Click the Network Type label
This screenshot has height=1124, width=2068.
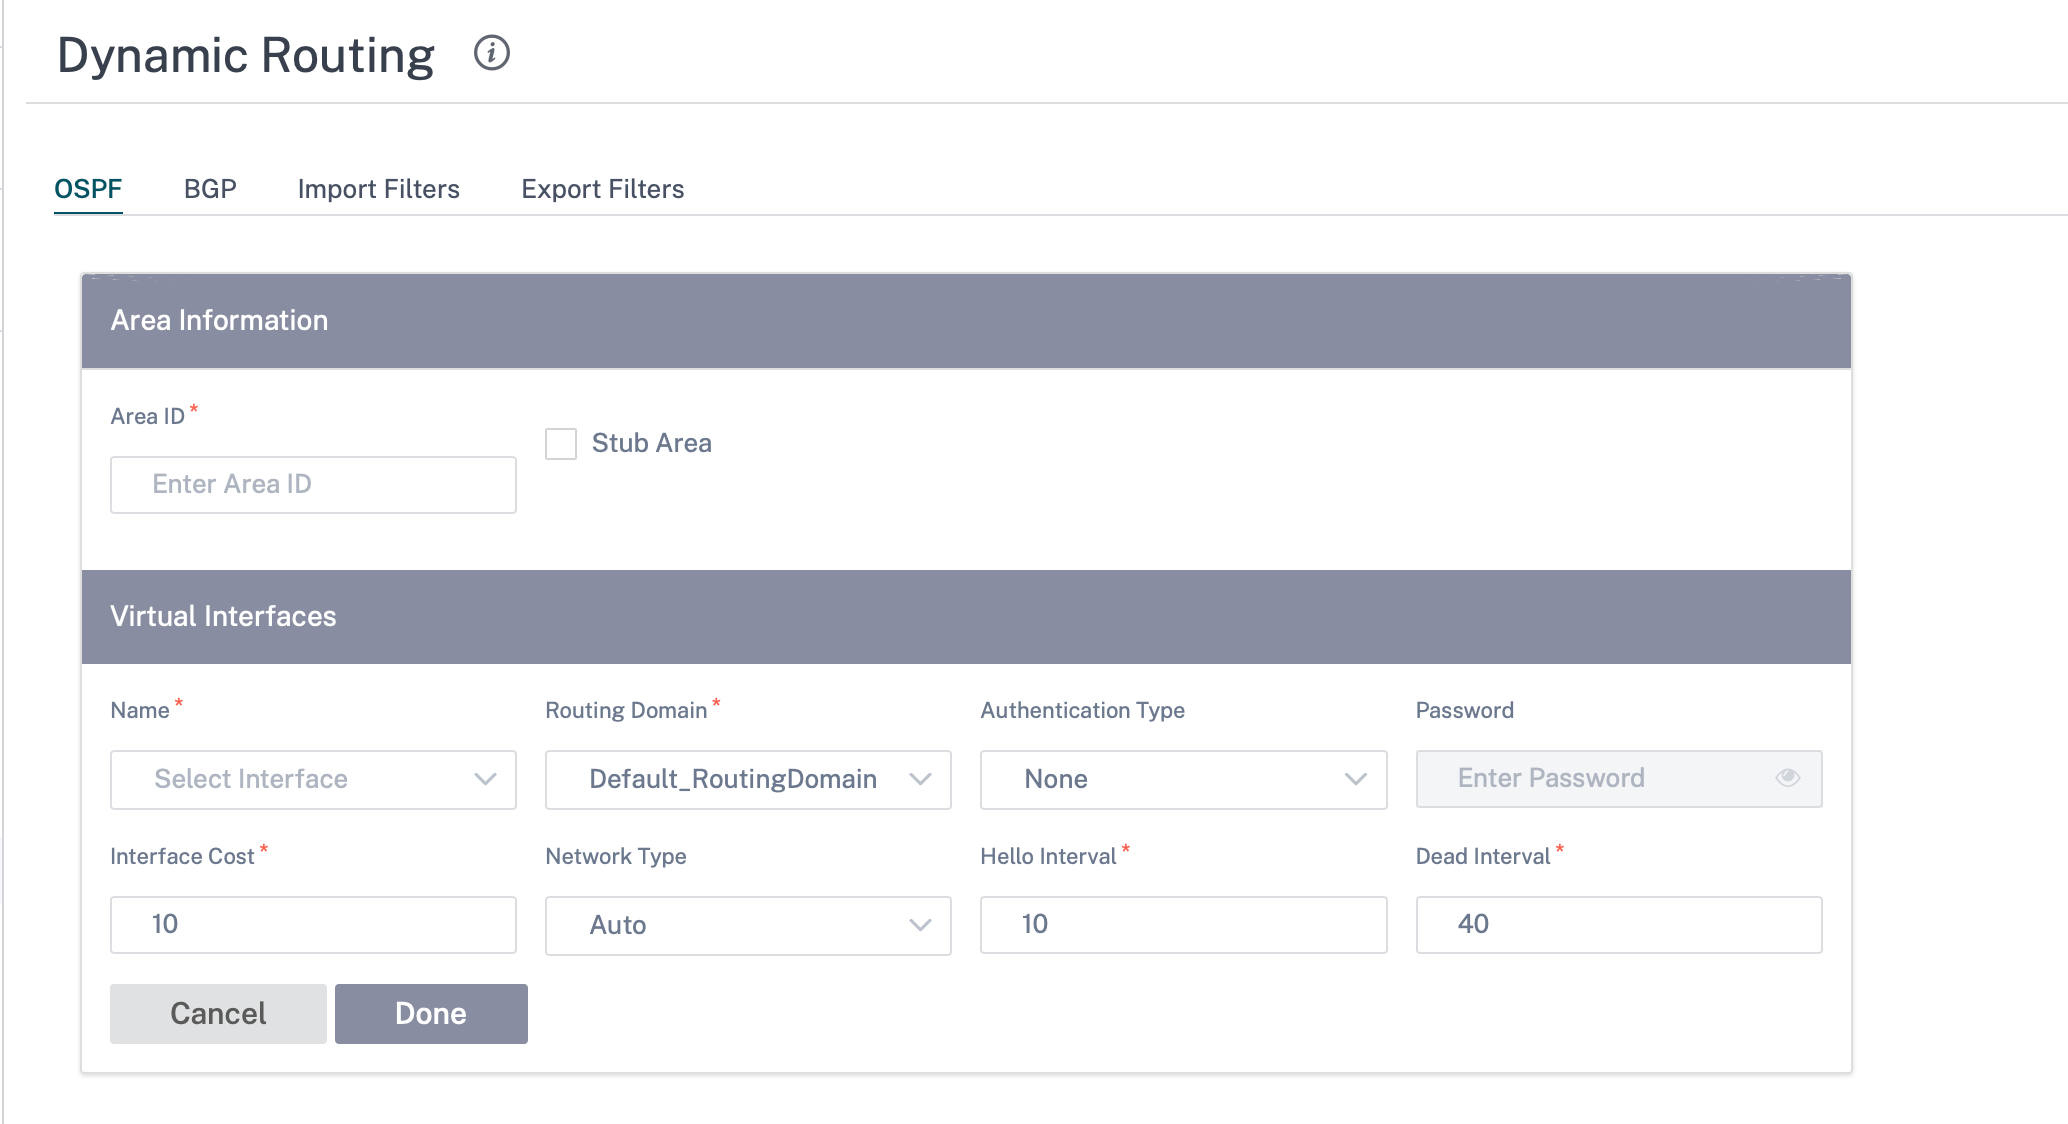pos(616,856)
